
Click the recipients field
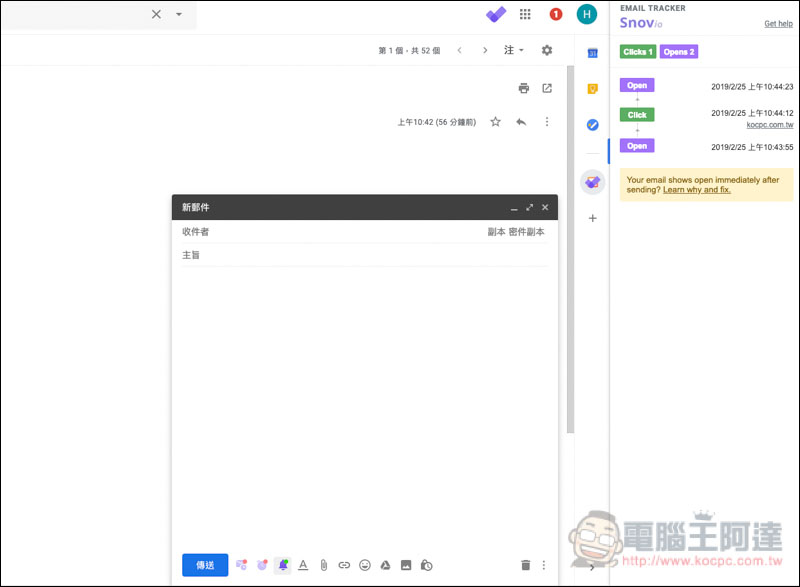[x=332, y=232]
